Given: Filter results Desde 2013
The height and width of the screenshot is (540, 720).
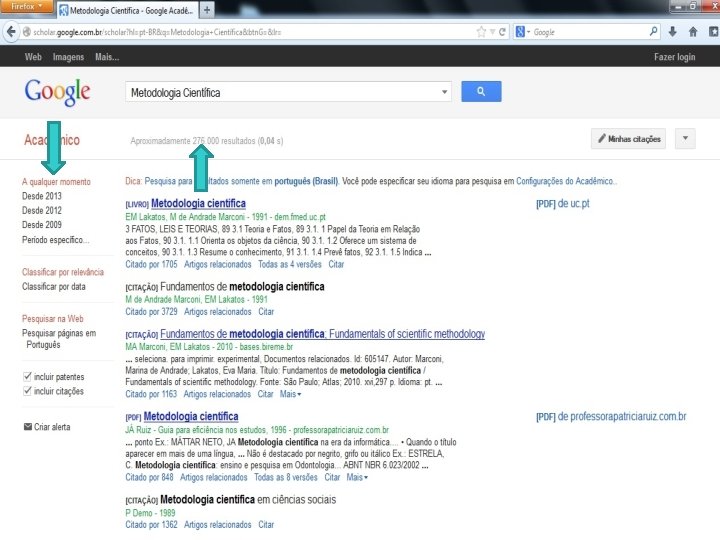Looking at the screenshot, I should [42, 196].
